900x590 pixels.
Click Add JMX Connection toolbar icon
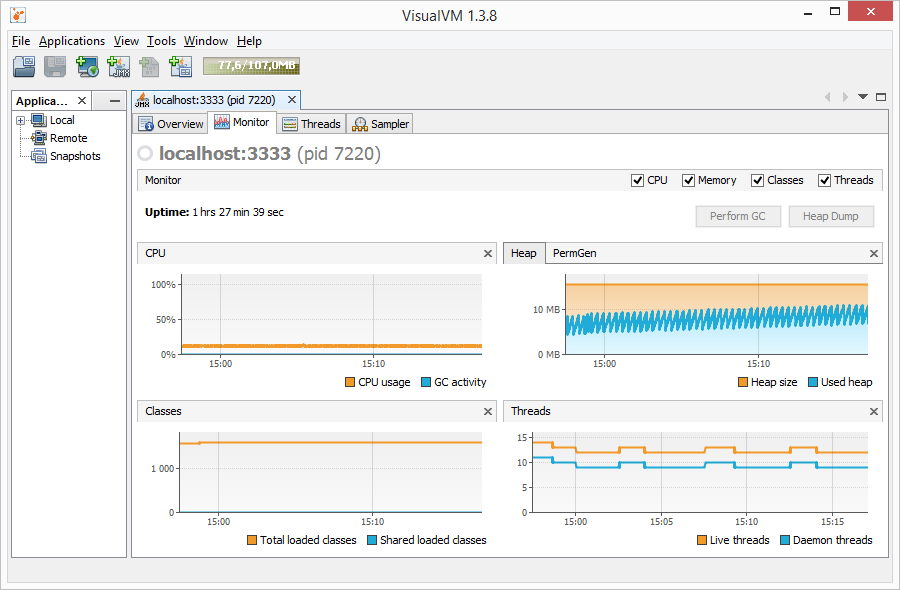pos(118,67)
